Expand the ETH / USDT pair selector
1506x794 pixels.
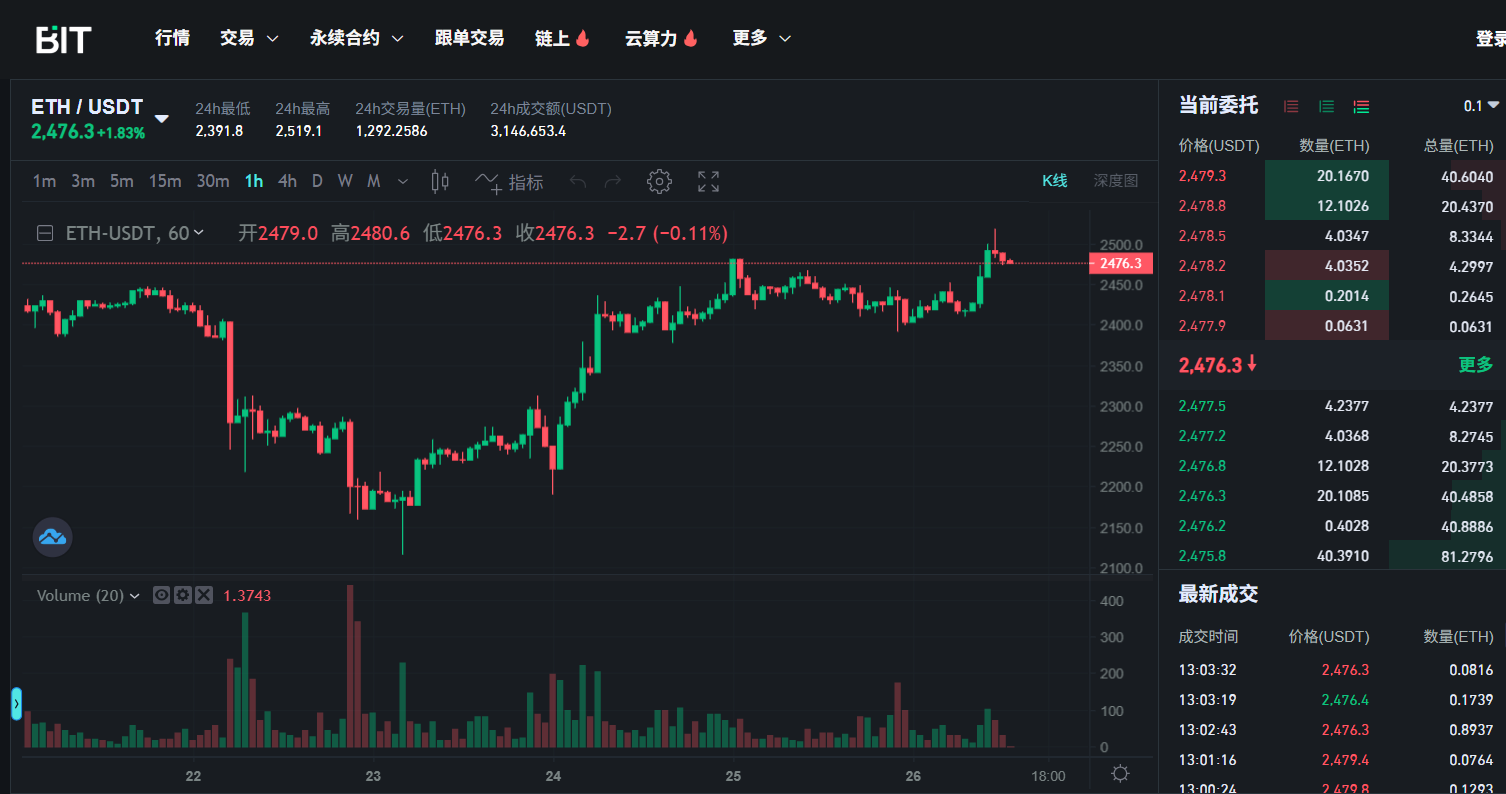coord(161,119)
